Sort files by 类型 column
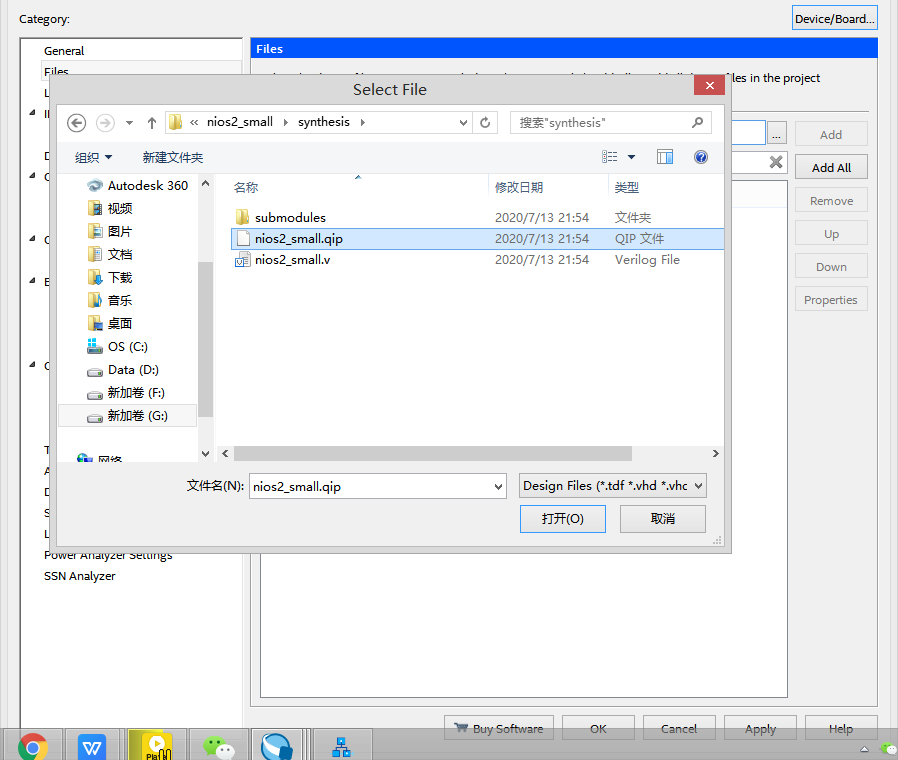 point(627,187)
